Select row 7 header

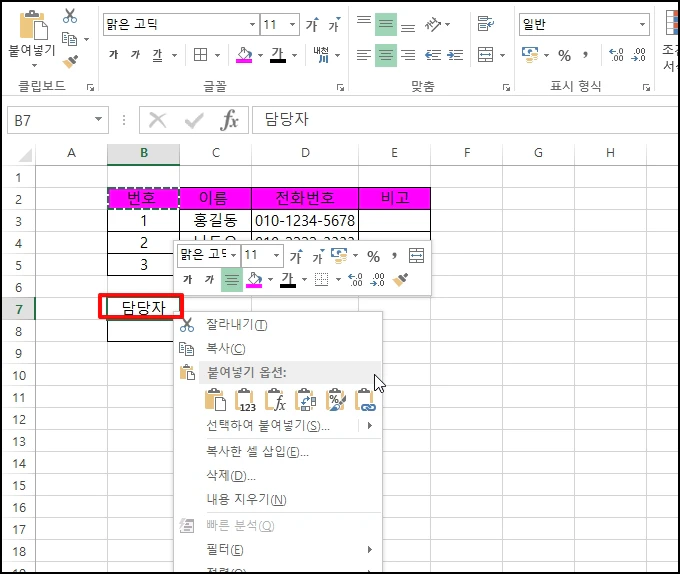(19, 309)
